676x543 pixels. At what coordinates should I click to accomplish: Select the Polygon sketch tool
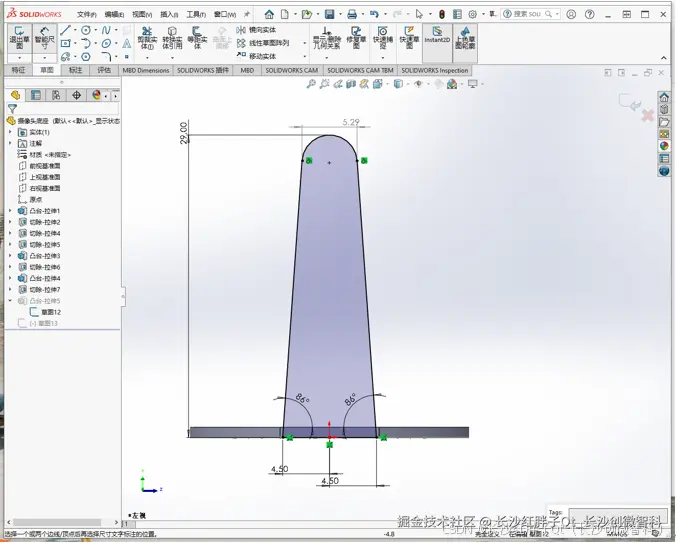coord(86,56)
